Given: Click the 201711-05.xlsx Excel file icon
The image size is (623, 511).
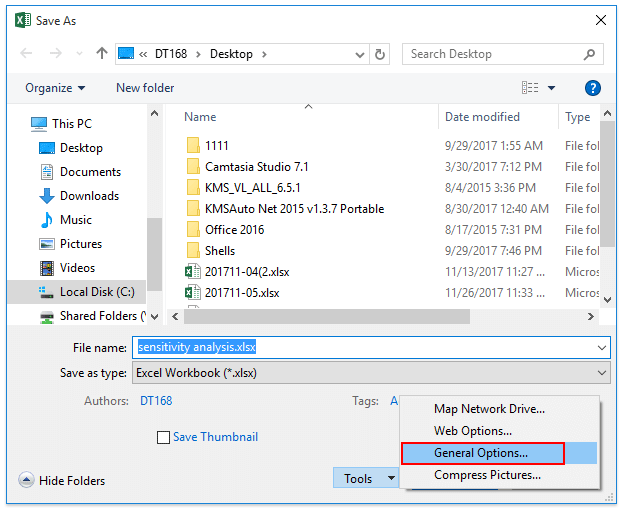Looking at the screenshot, I should [x=193, y=293].
